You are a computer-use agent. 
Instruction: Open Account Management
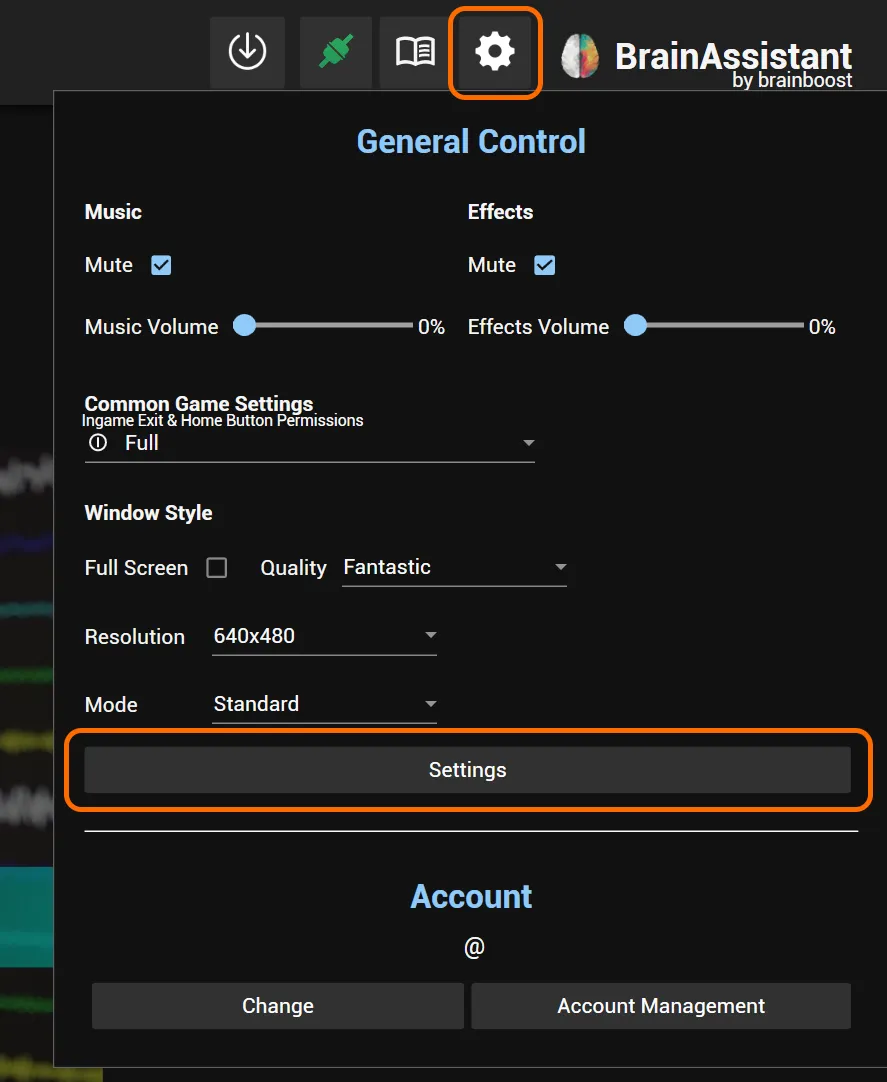tap(661, 1006)
